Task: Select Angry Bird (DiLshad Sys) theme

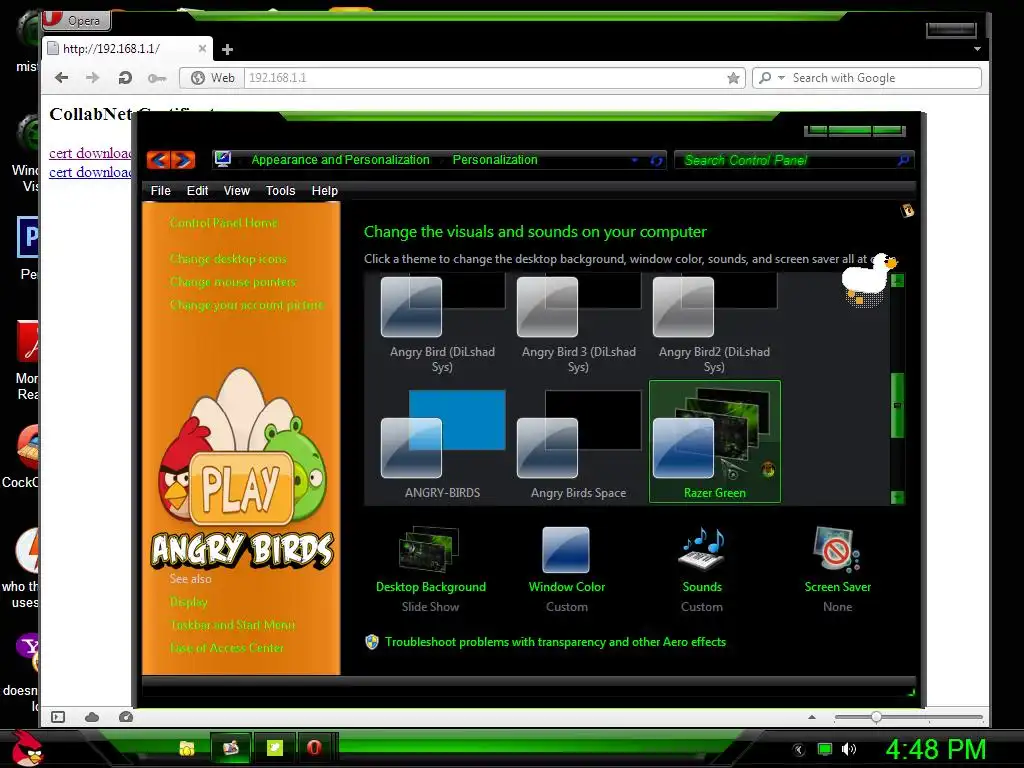Action: click(x=442, y=323)
